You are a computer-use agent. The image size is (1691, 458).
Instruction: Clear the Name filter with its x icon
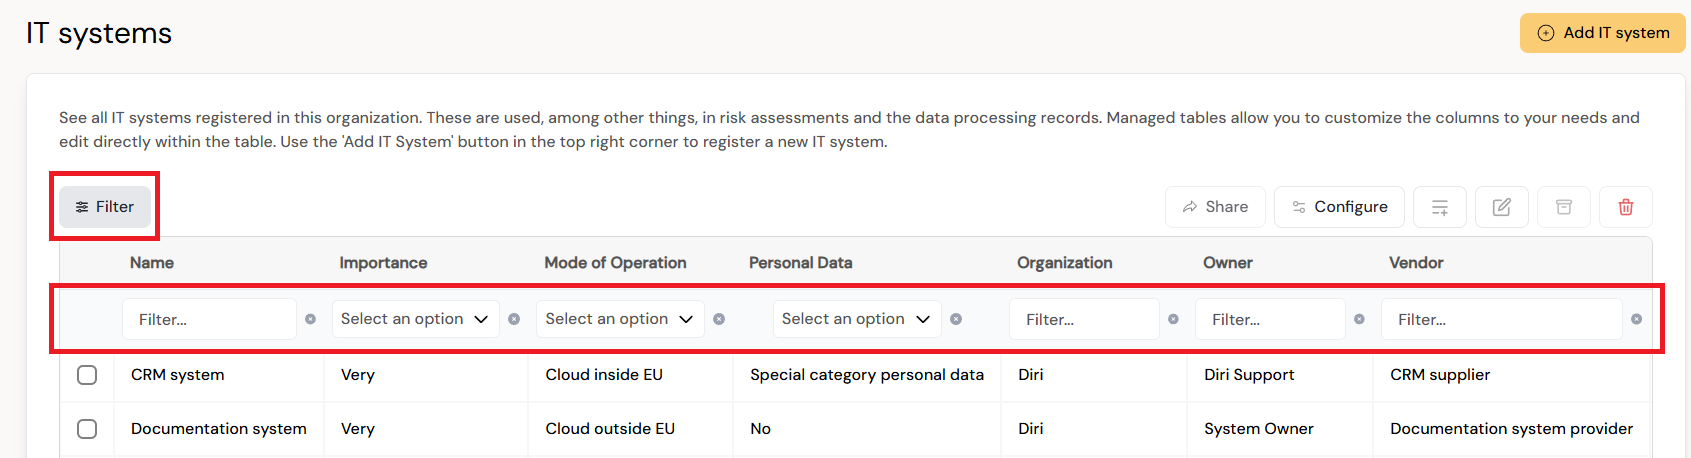tap(310, 319)
